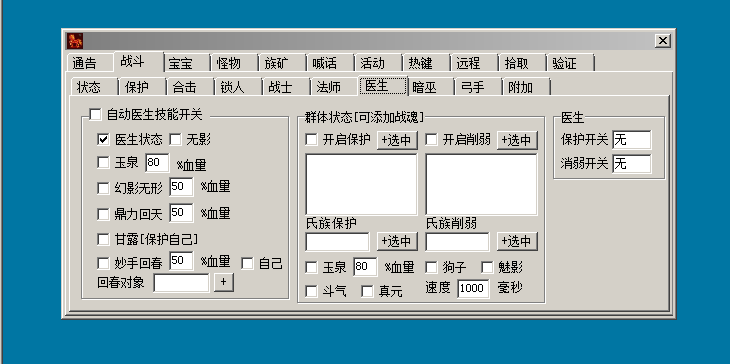This screenshot has height=364, width=730.
Task: Check the 开启保护 option
Action: tap(311, 139)
